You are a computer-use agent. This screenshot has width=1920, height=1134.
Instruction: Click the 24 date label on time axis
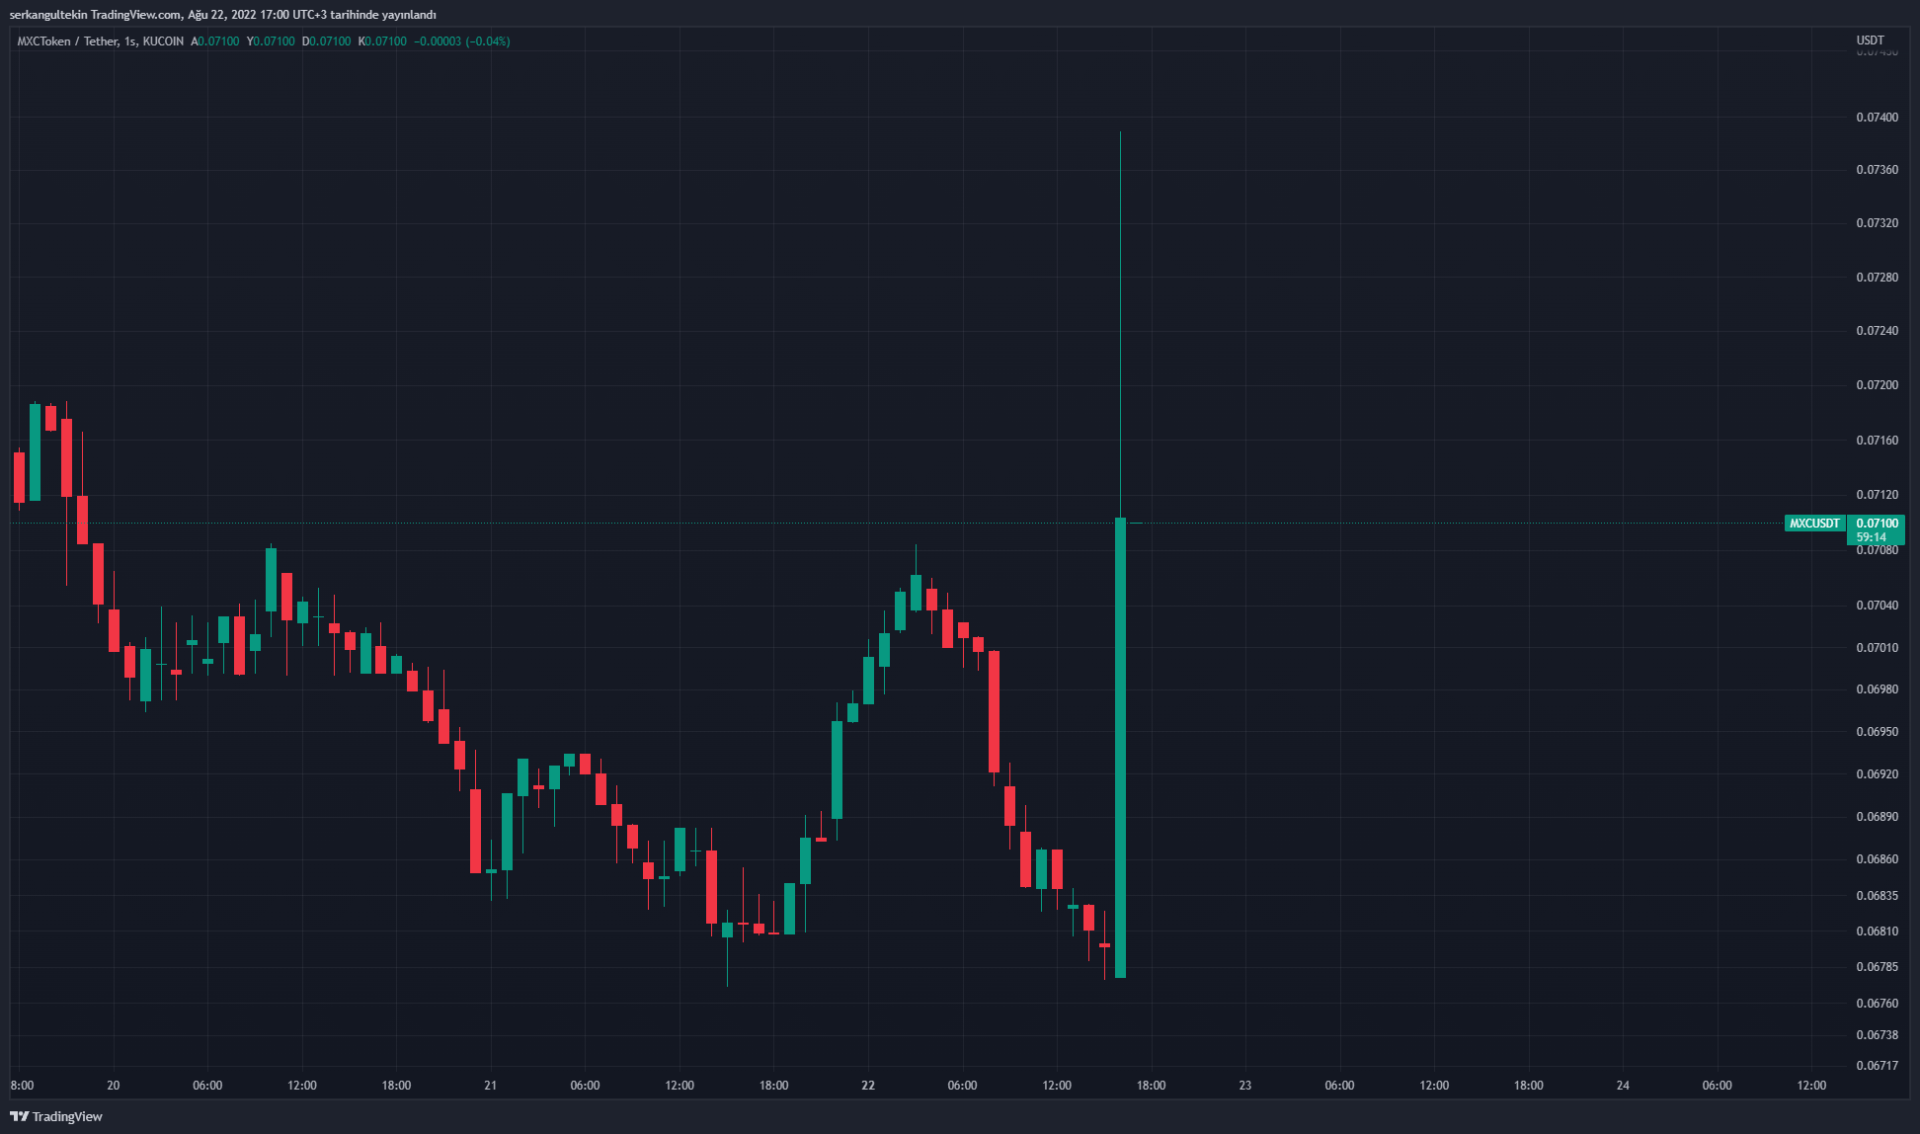click(1623, 1085)
